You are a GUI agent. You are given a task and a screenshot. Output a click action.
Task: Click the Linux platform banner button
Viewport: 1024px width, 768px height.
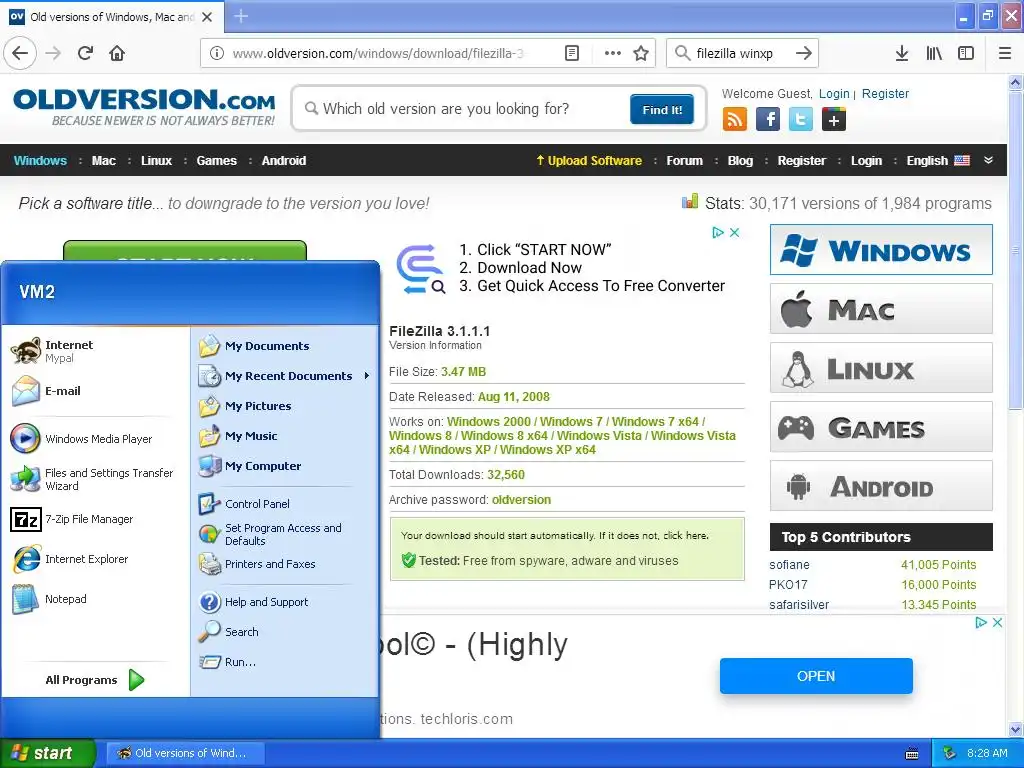coord(881,368)
